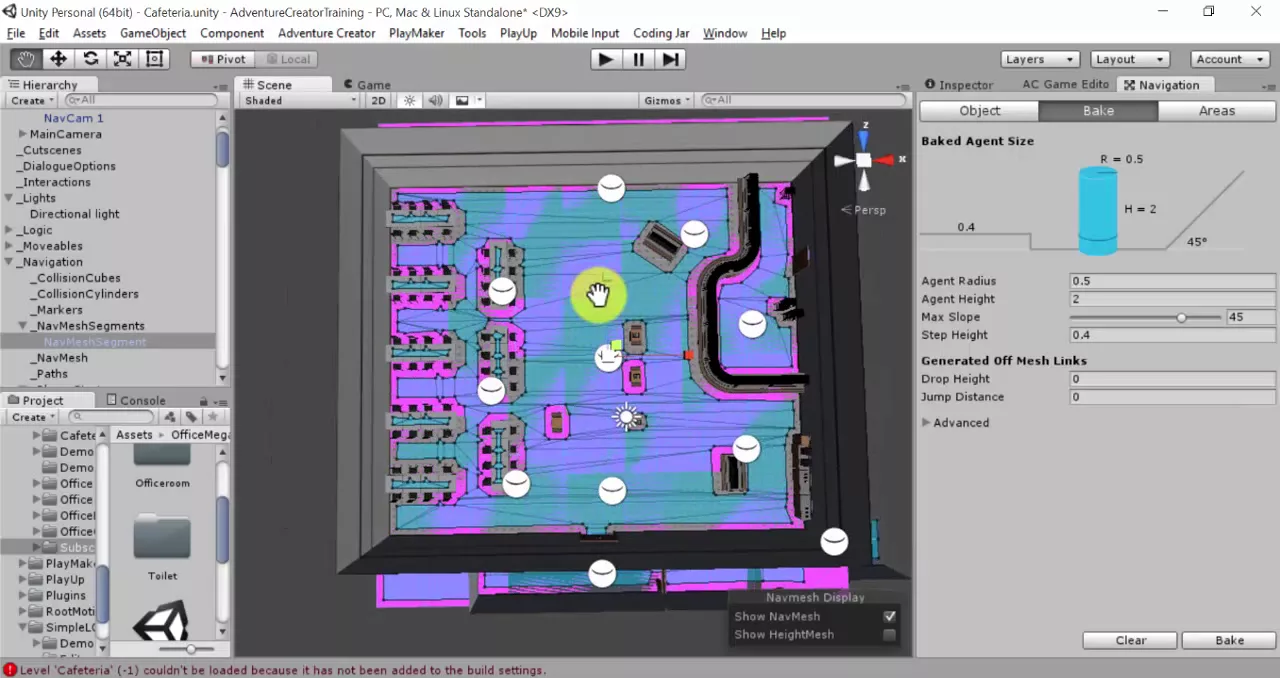Open the Shaded draw mode dropdown
The width and height of the screenshot is (1280, 678).
300,100
